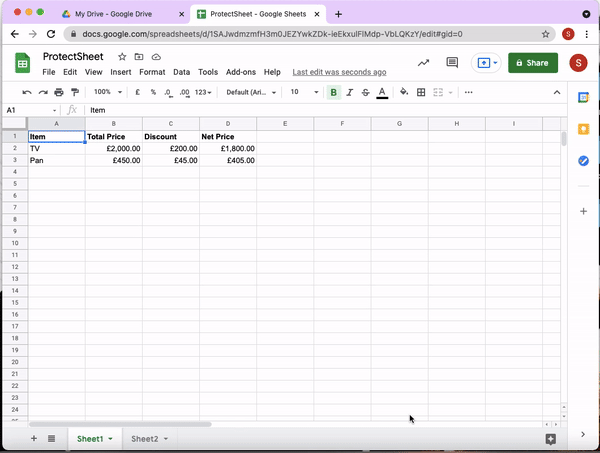Star the ProtectSheet document

pos(122,57)
